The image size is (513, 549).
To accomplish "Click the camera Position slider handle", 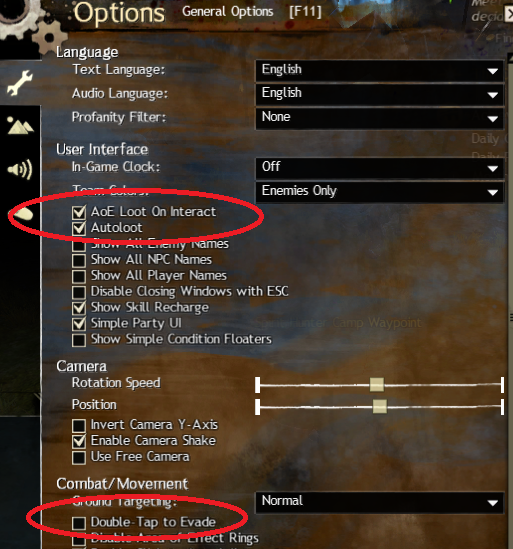I will (x=380, y=406).
